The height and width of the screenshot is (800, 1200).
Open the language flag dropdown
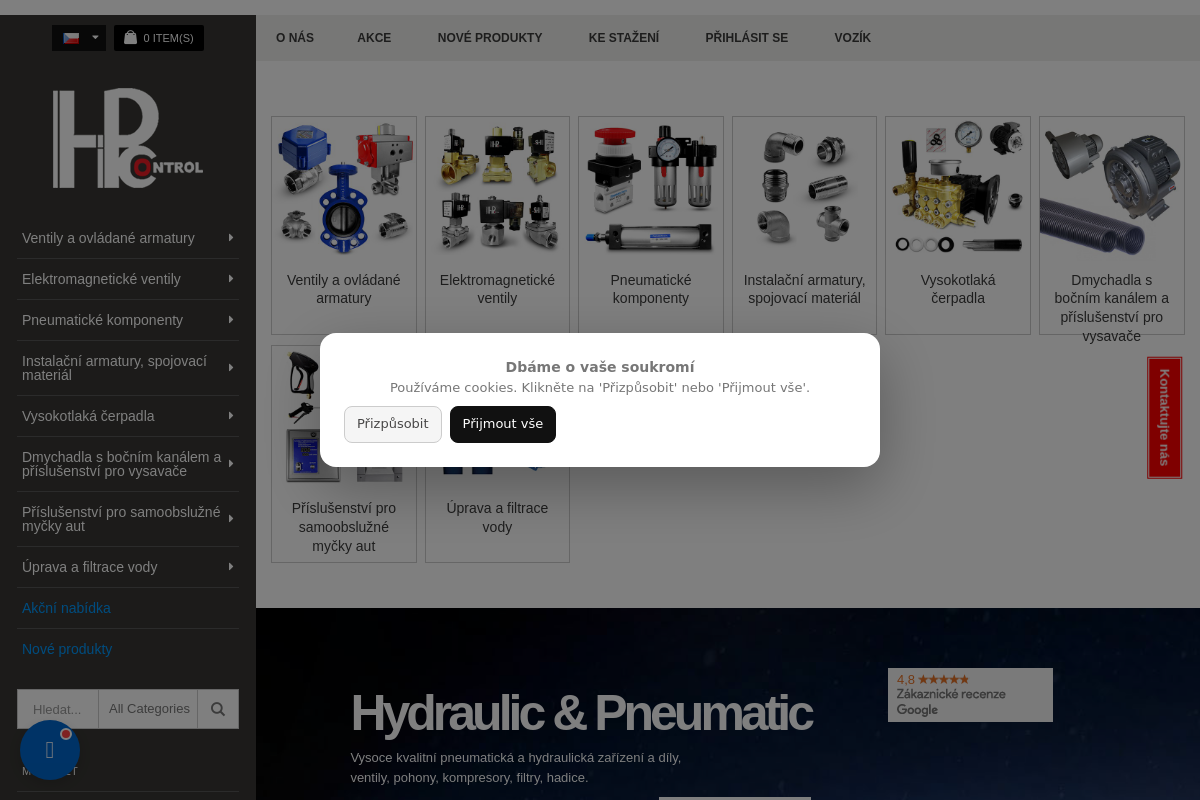pyautogui.click(x=79, y=38)
